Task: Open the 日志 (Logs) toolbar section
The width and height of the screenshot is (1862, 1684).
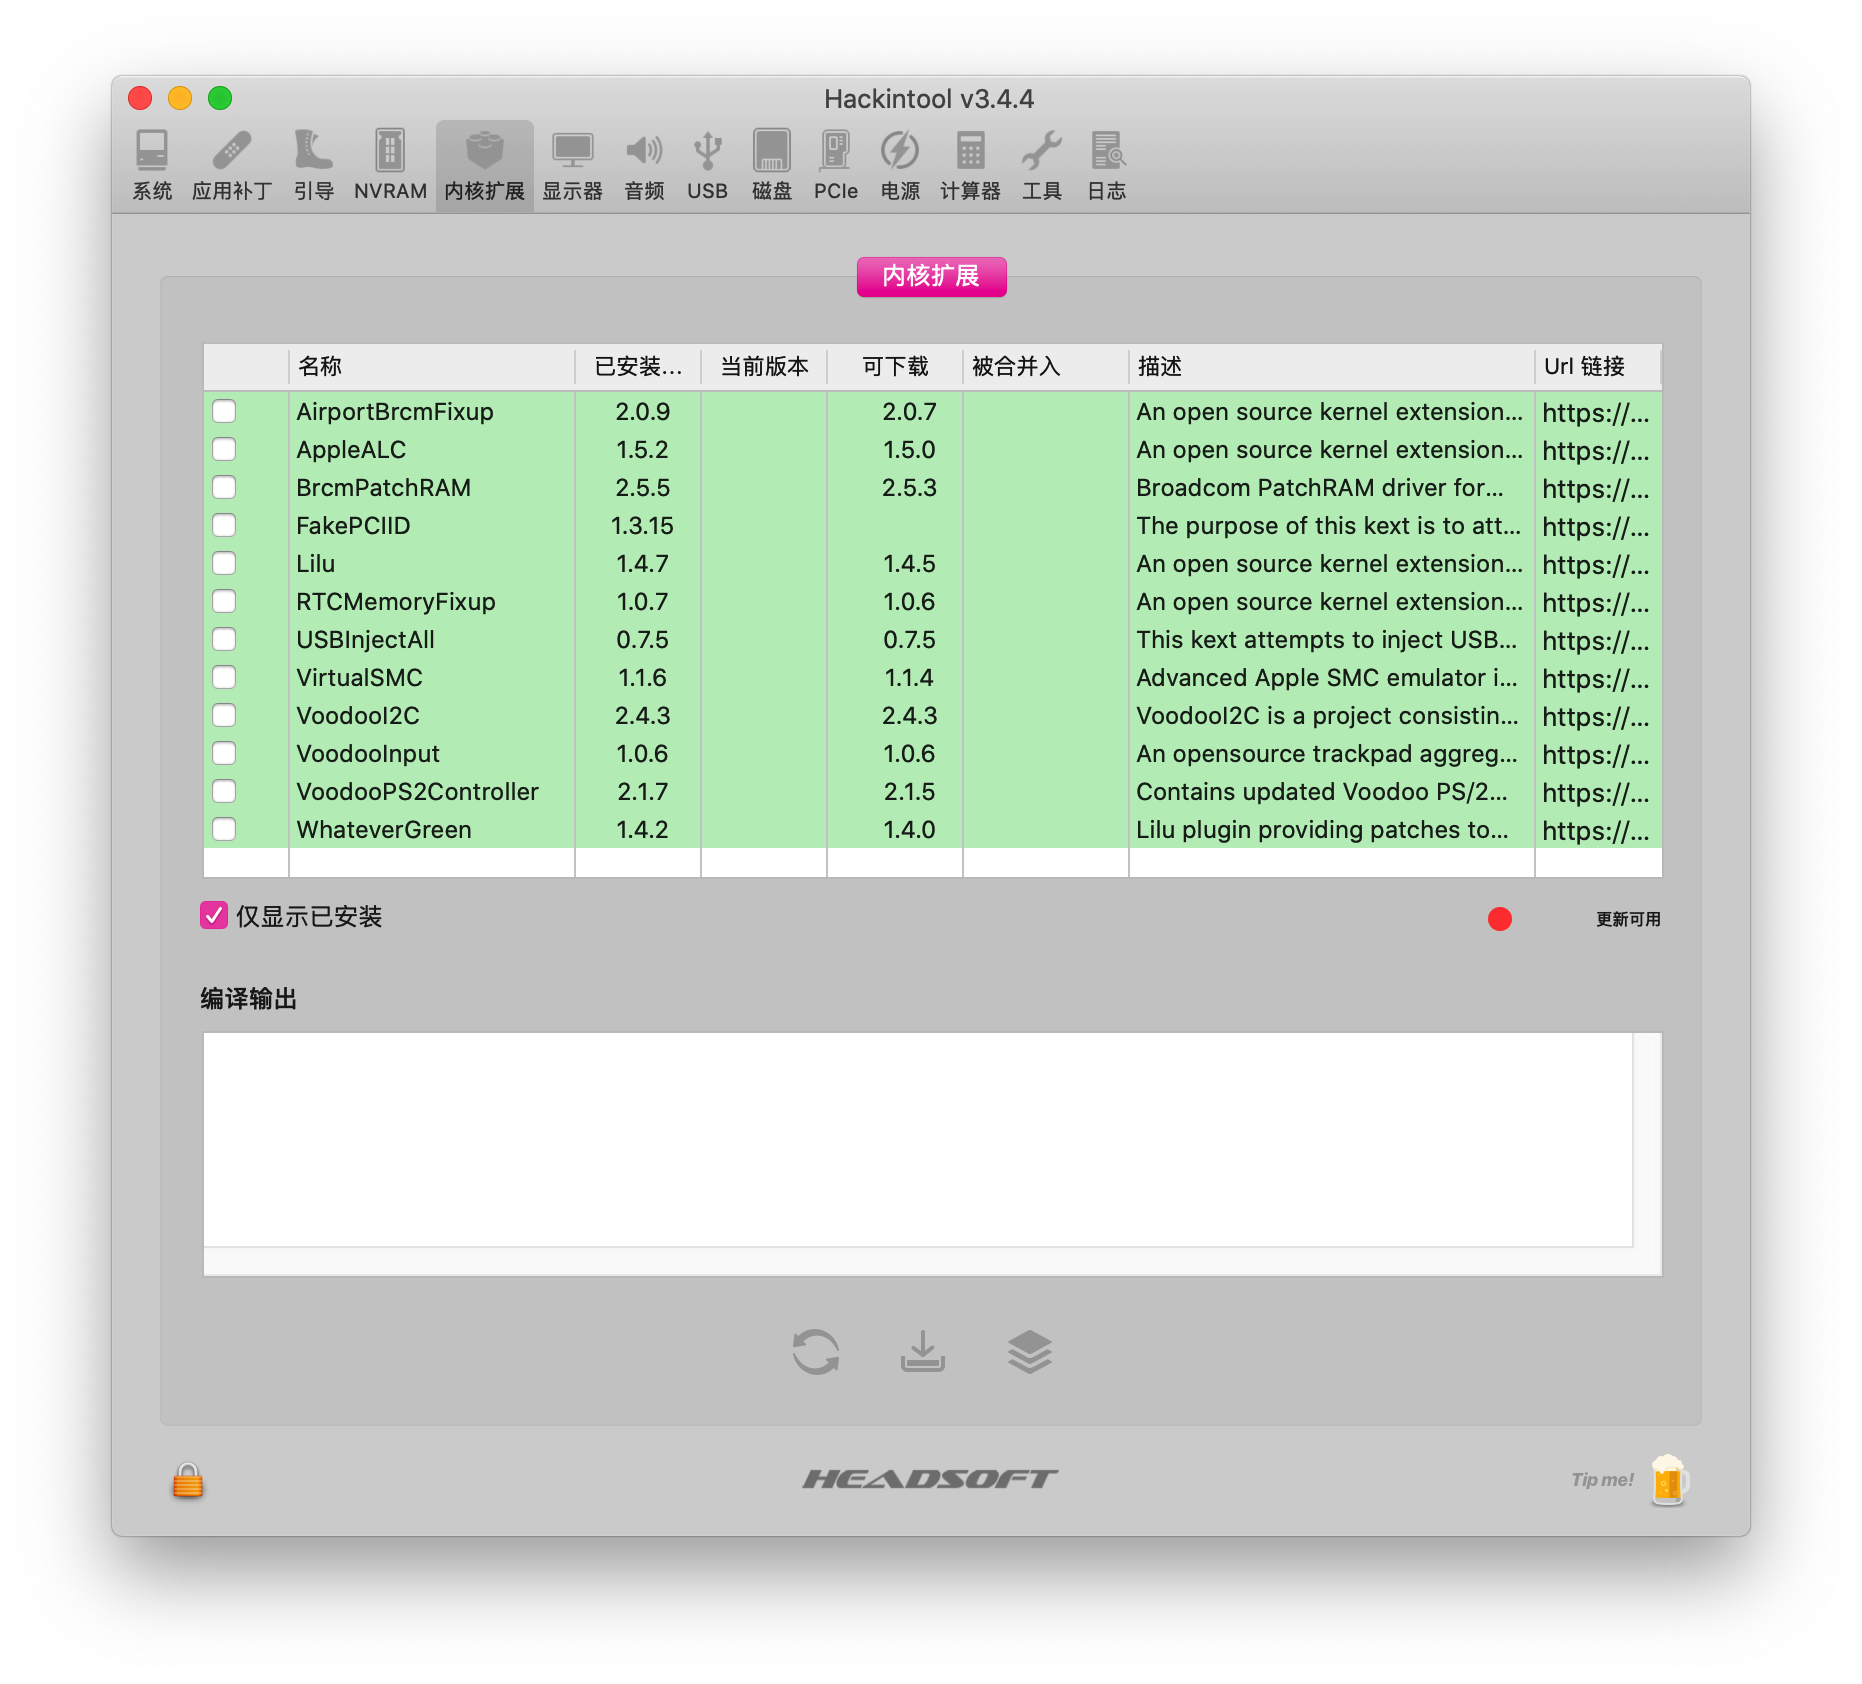Action: [1107, 165]
